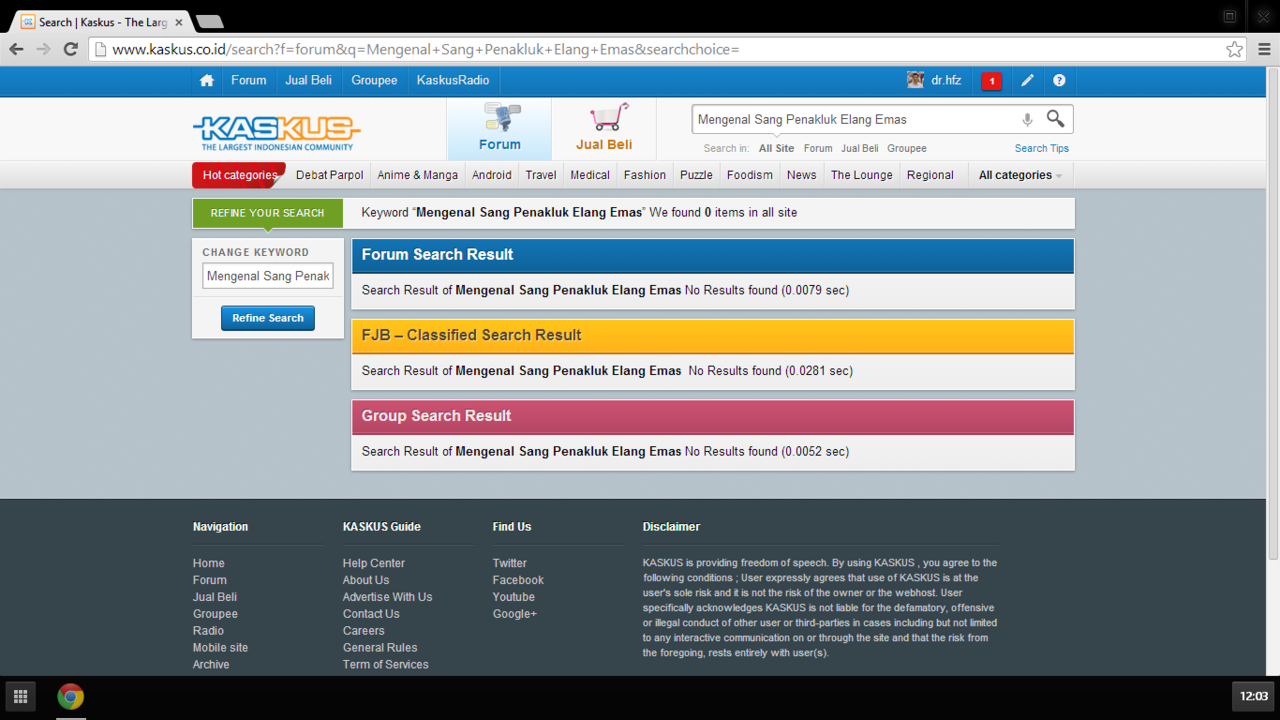
Task: Open footer Facebook link
Action: point(518,580)
